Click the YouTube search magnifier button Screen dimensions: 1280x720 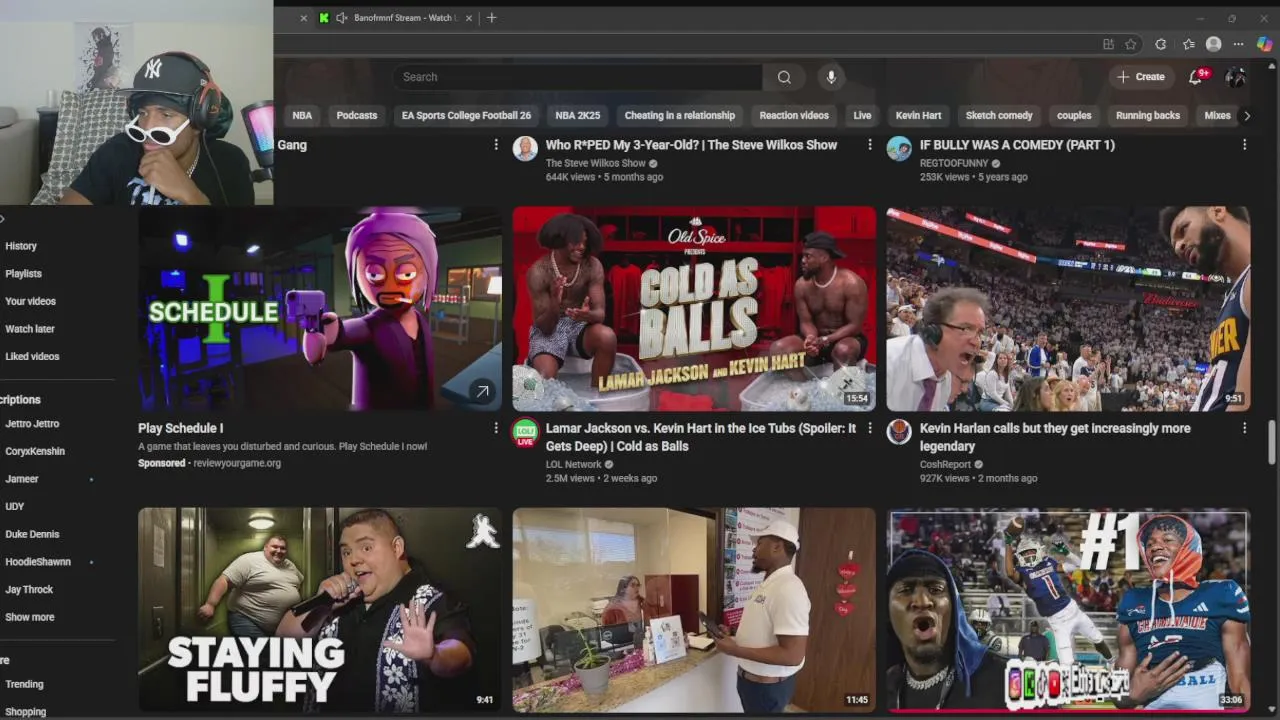pos(784,77)
